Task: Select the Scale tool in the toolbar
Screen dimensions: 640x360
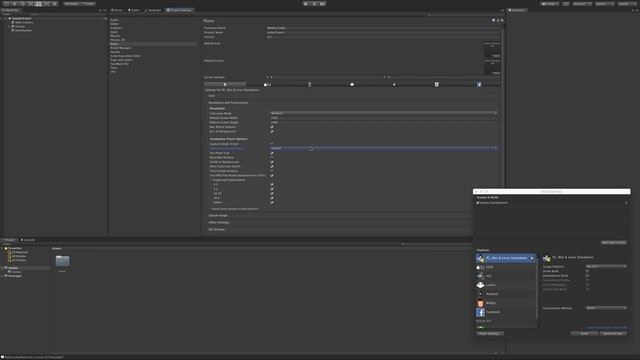Action: (30, 4)
